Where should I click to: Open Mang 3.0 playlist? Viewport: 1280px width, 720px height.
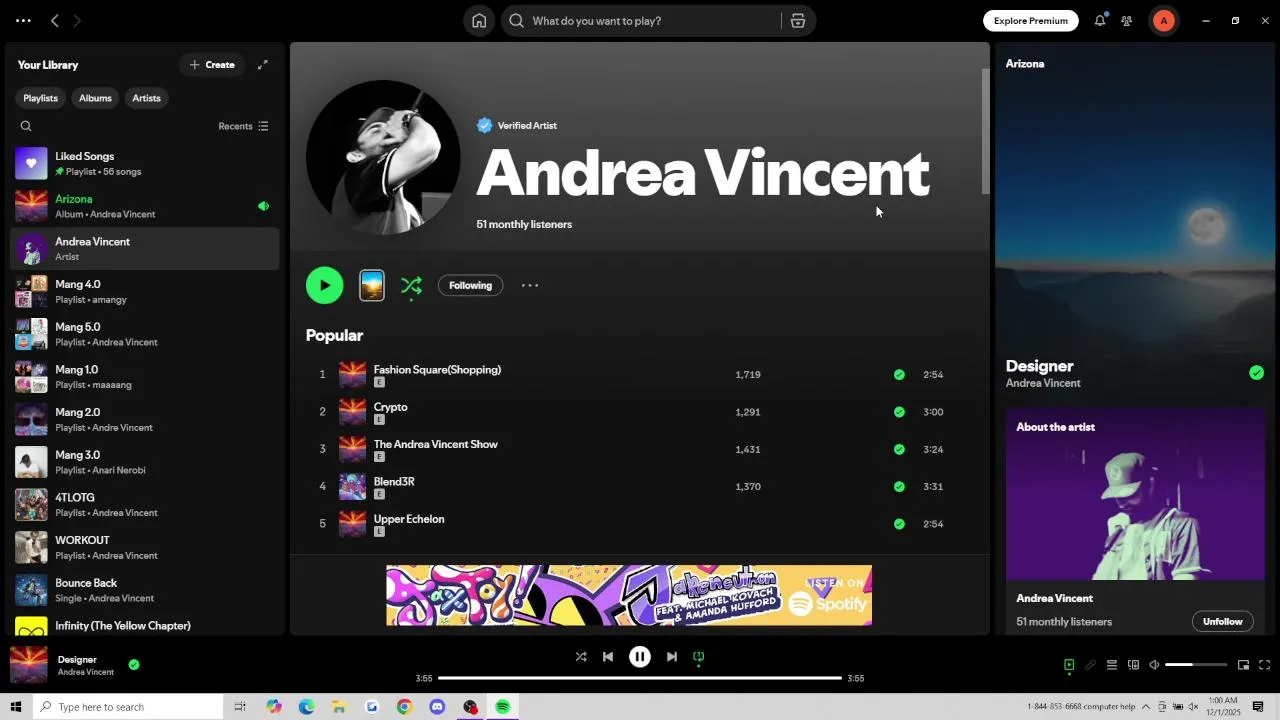click(x=144, y=462)
